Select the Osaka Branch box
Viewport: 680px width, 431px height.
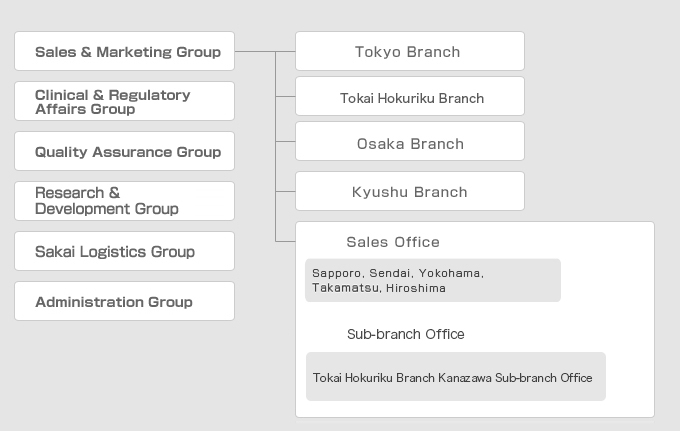(409, 144)
